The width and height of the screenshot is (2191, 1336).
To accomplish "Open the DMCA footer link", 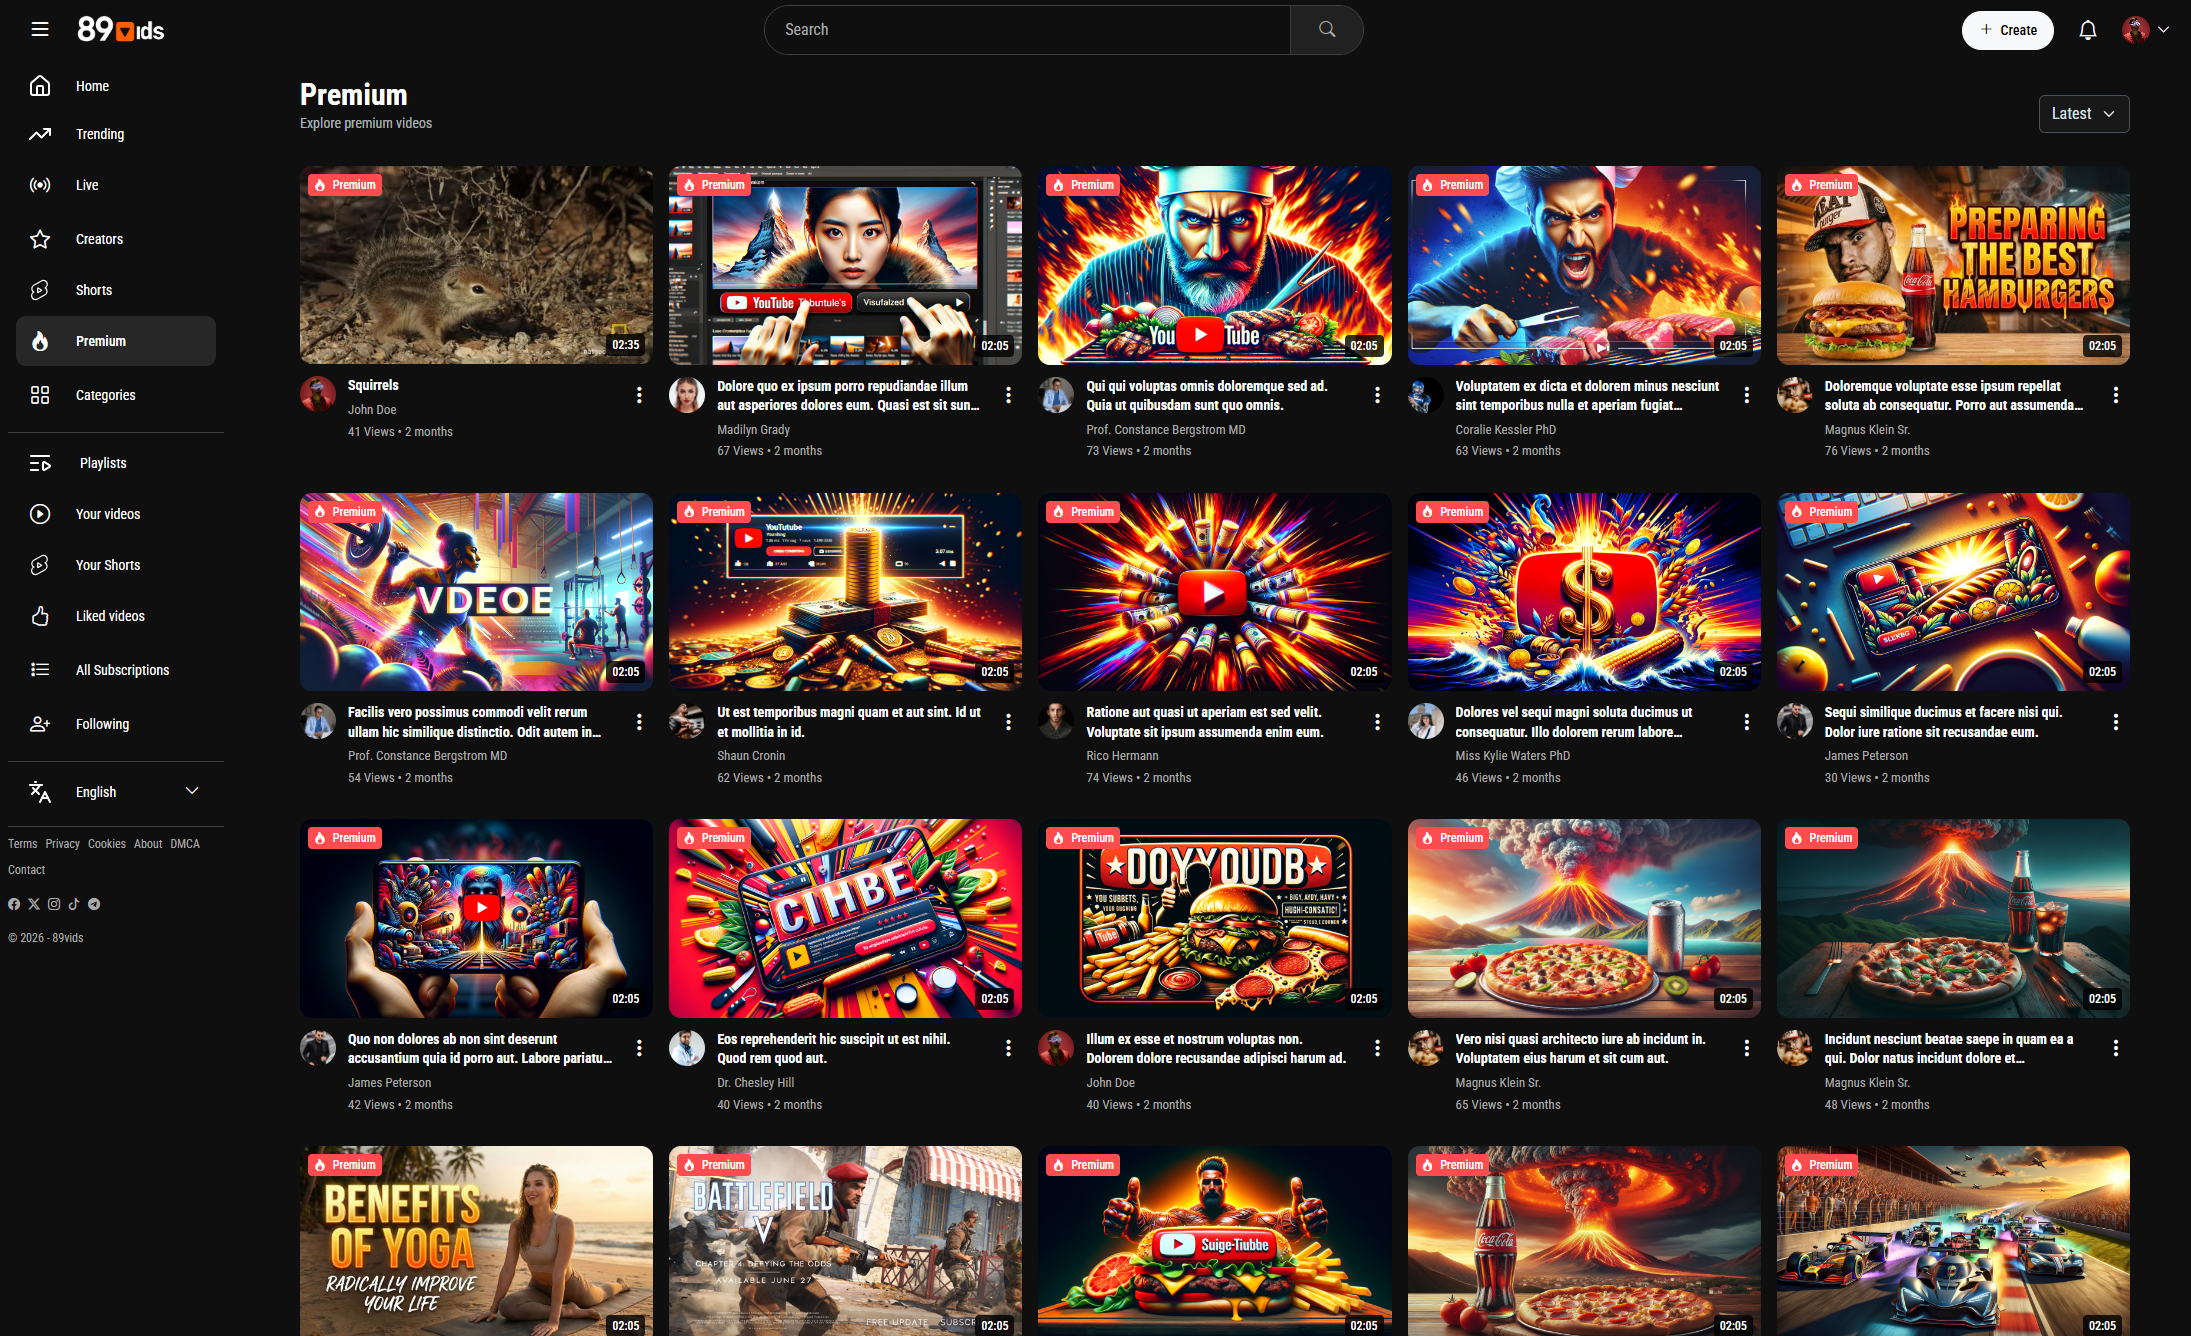I will (x=184, y=844).
